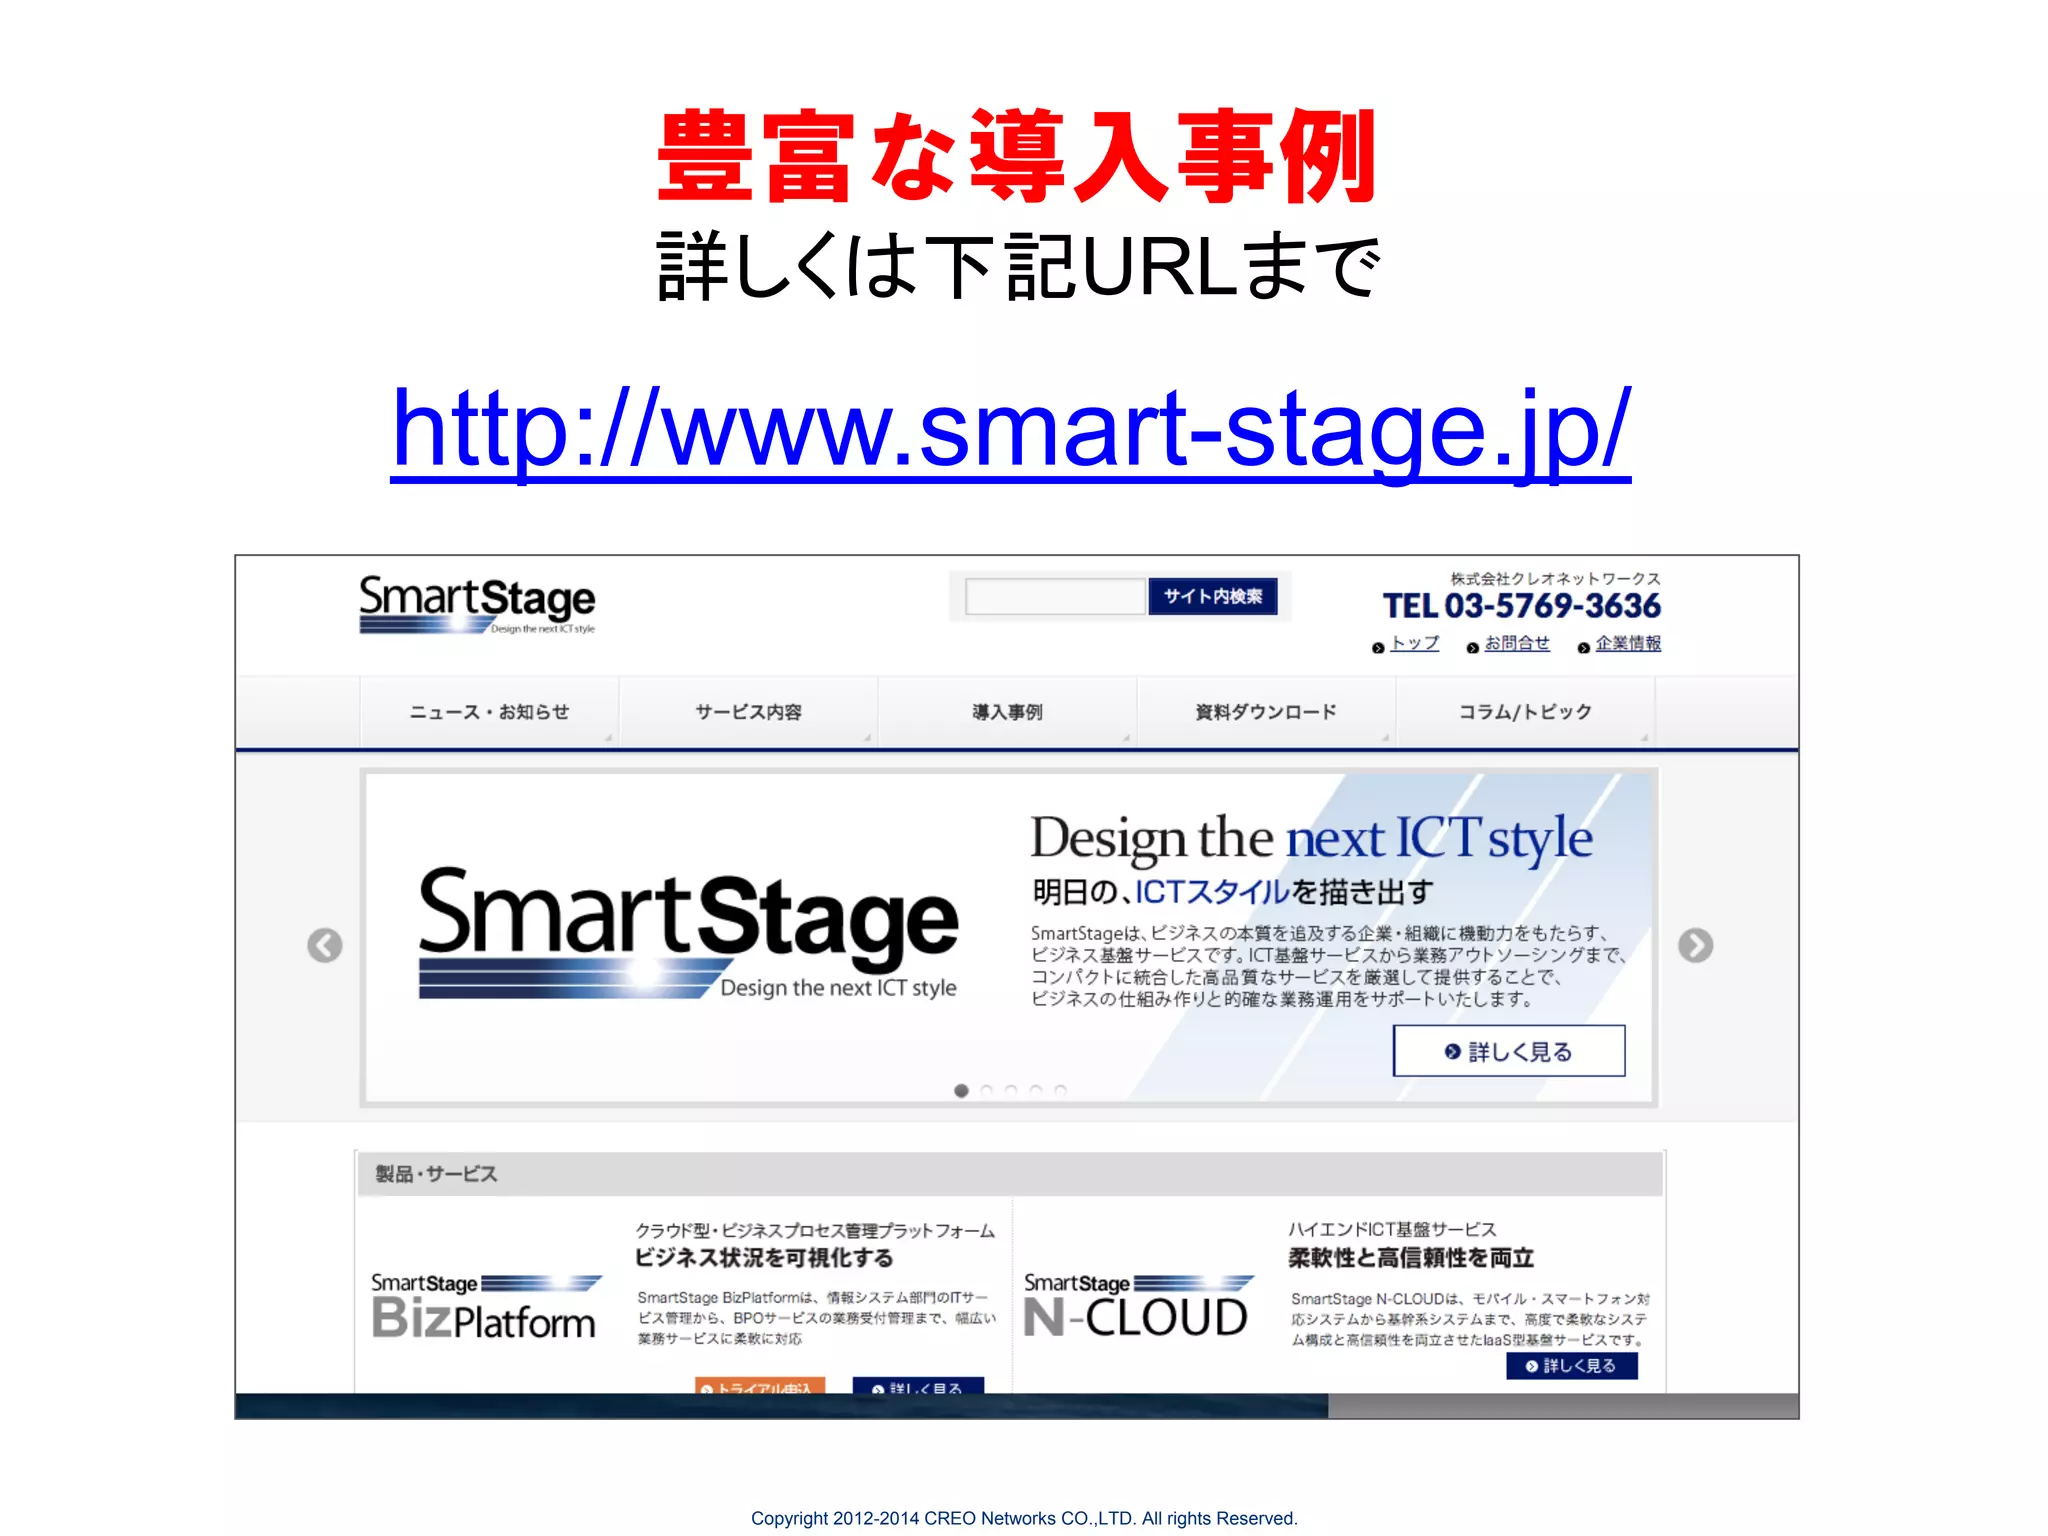
Task: Click the 株式会社クレオネットワークス company name
Action: pos(1556,578)
